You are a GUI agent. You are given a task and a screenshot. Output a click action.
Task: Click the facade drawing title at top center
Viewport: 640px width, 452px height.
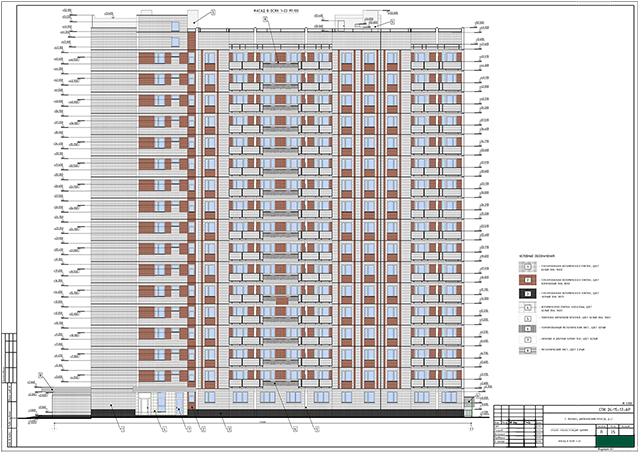pyautogui.click(x=276, y=11)
